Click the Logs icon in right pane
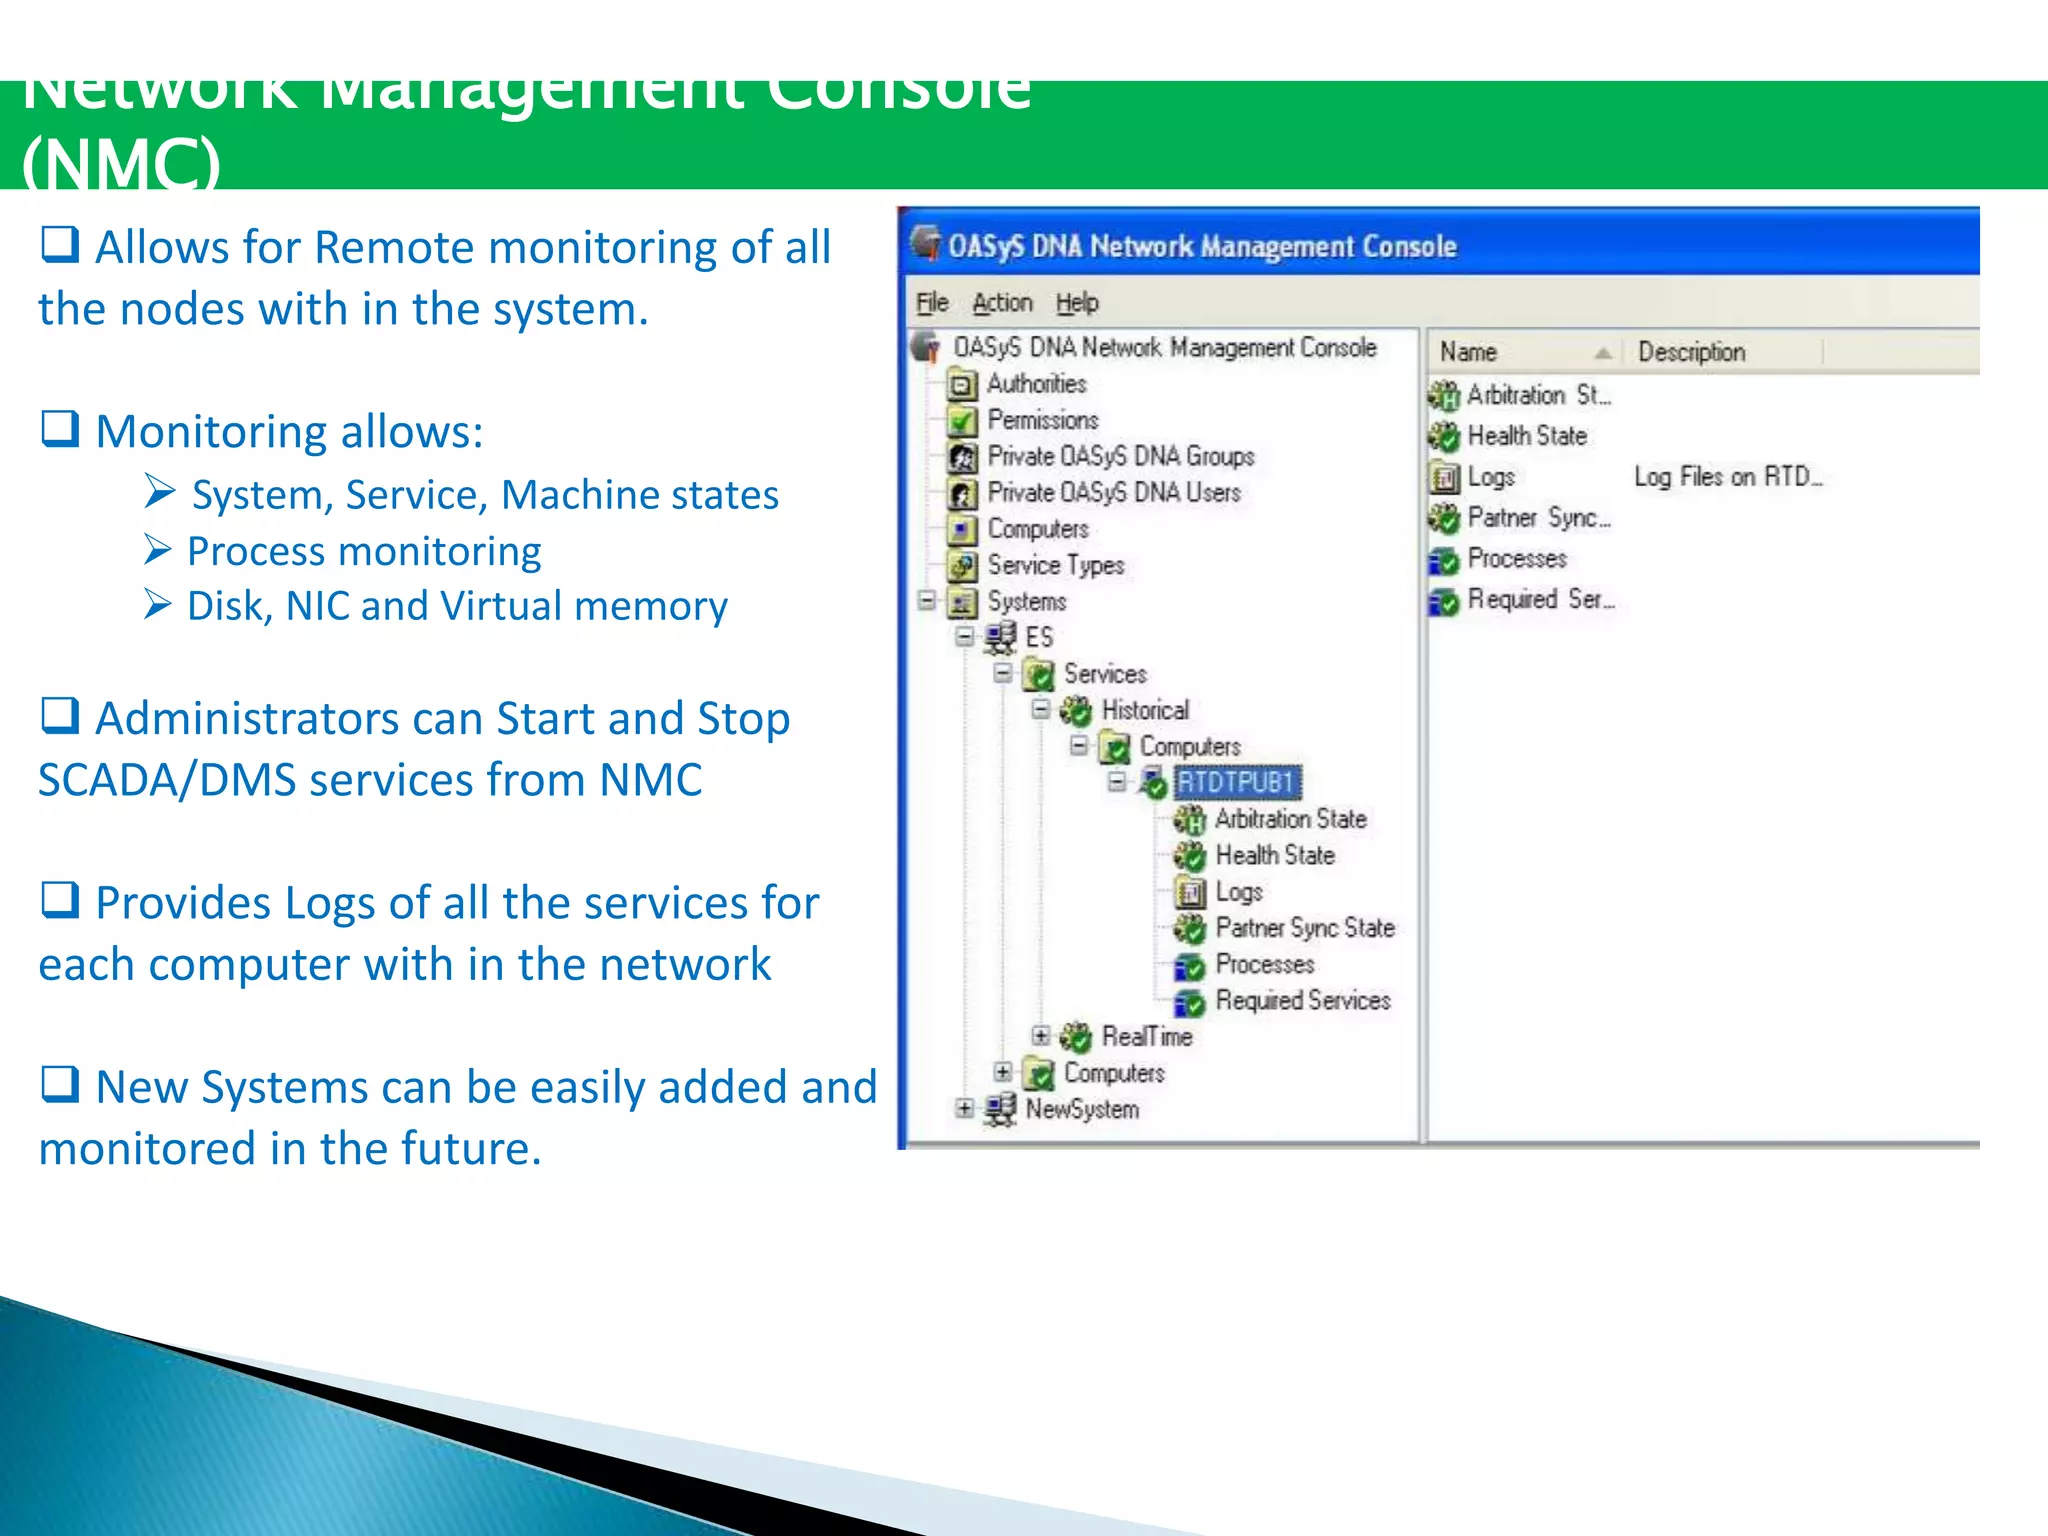The width and height of the screenshot is (2048, 1536). point(1444,478)
